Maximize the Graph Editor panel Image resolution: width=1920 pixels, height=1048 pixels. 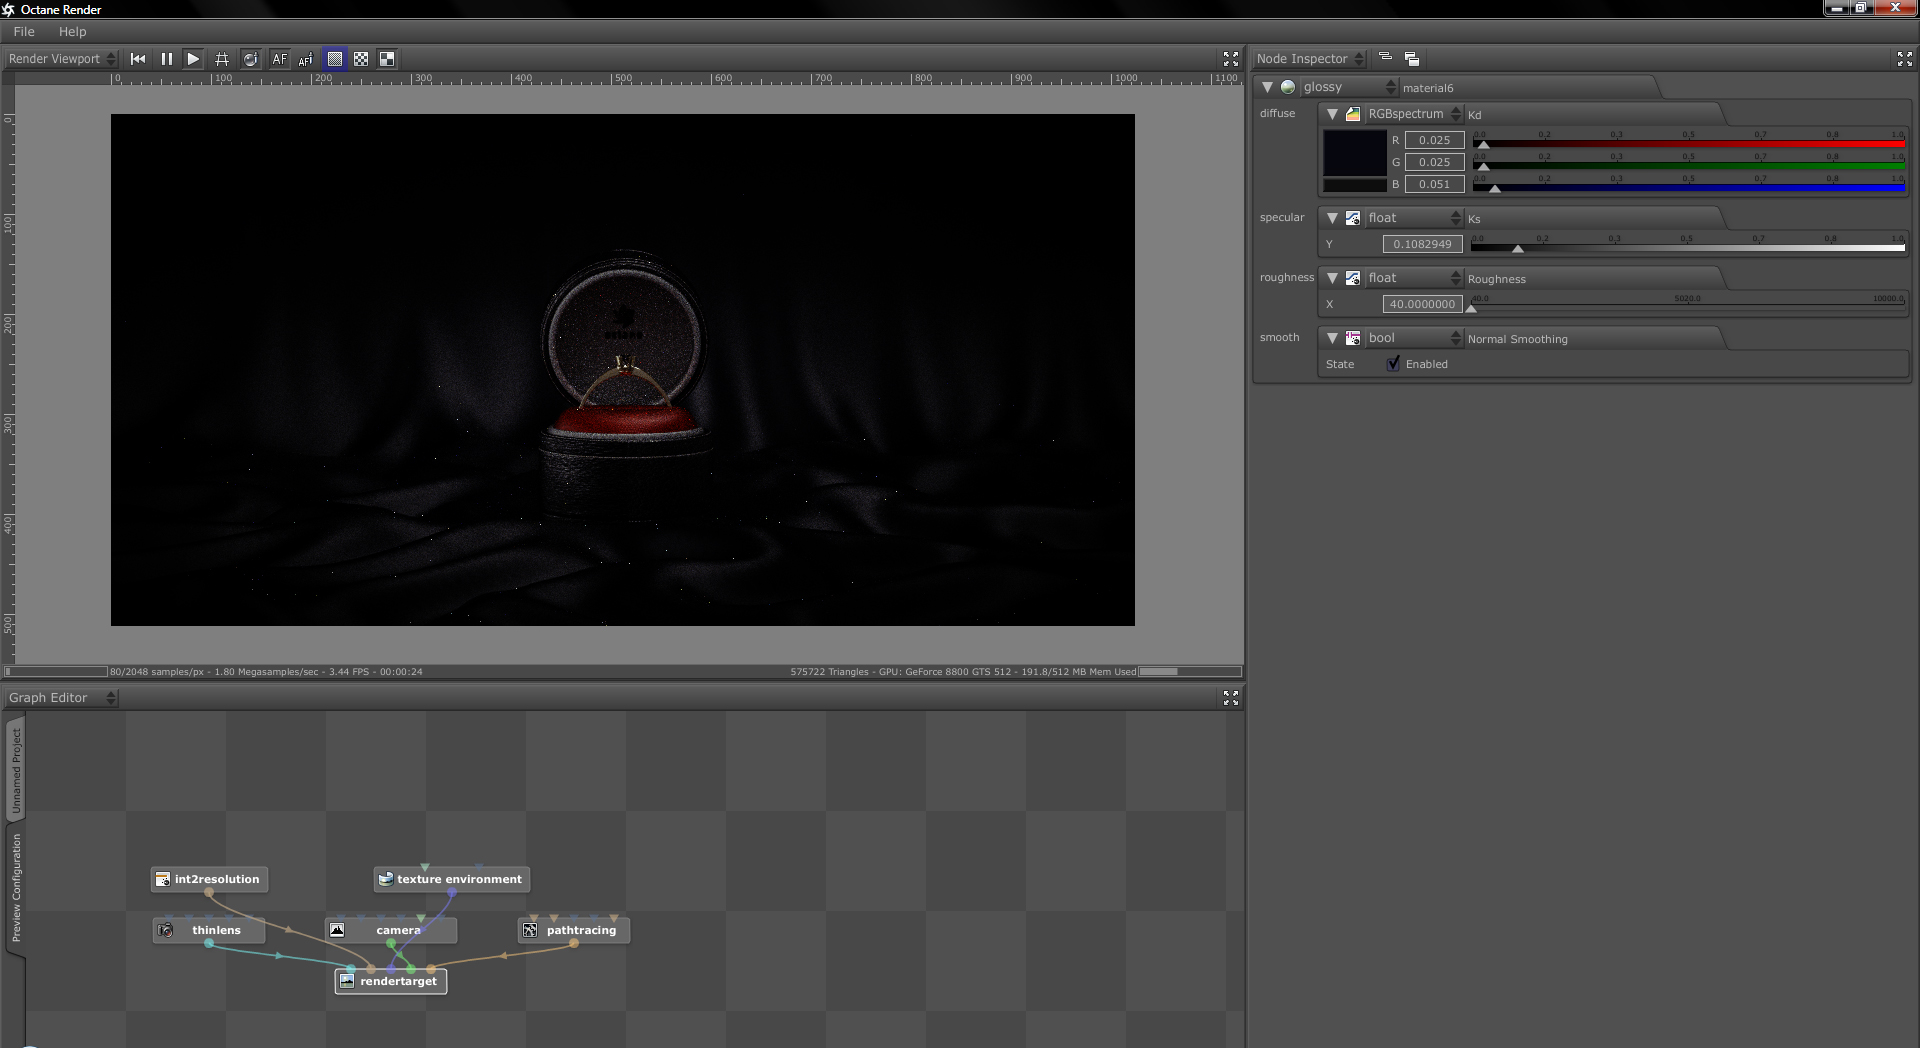[1231, 698]
